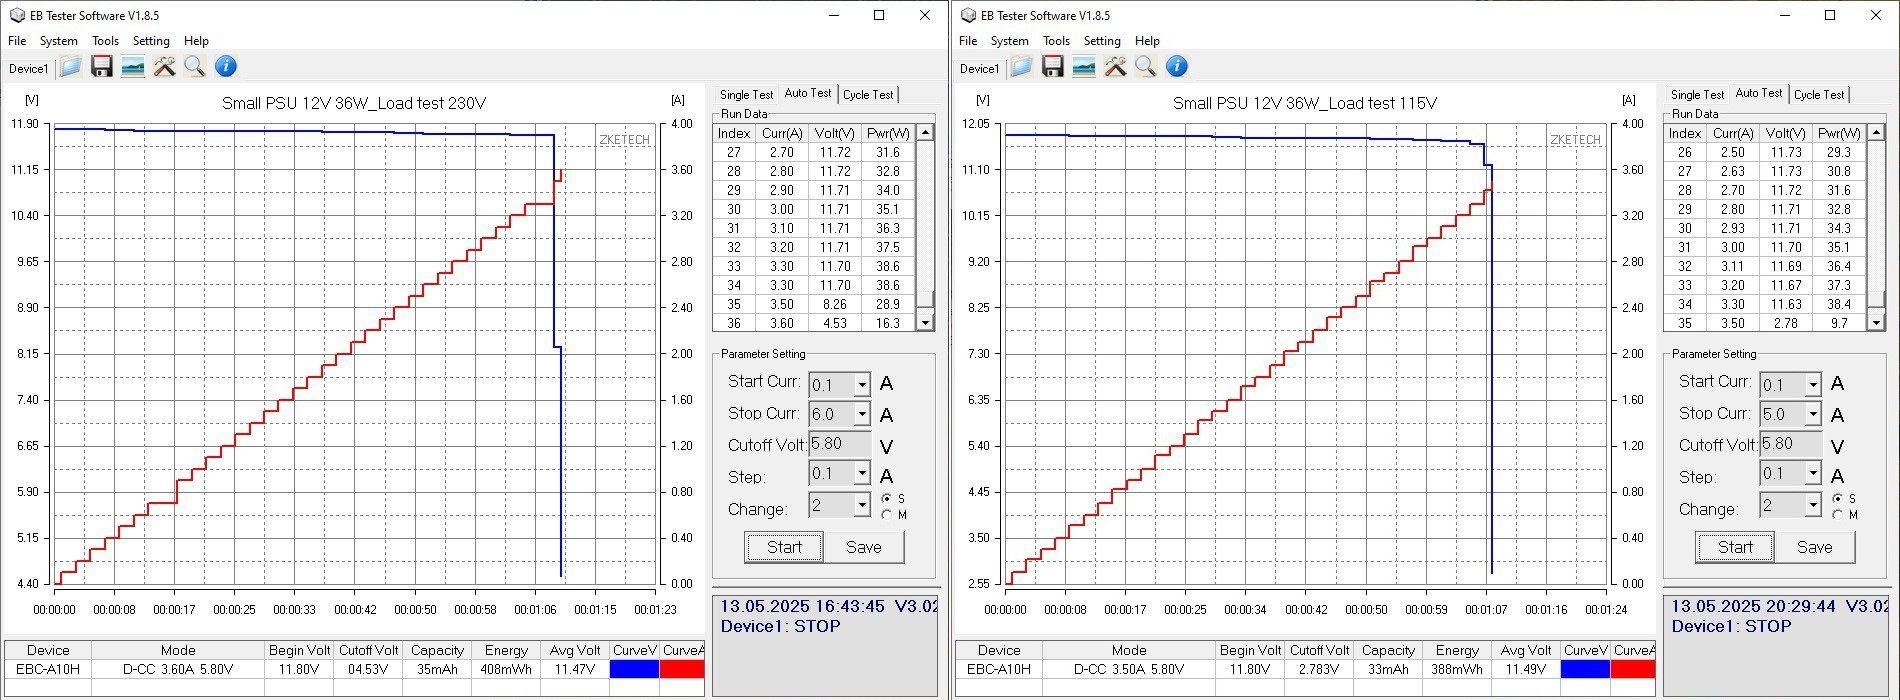
Task: Click the Save button in the 115V window
Action: (1814, 547)
